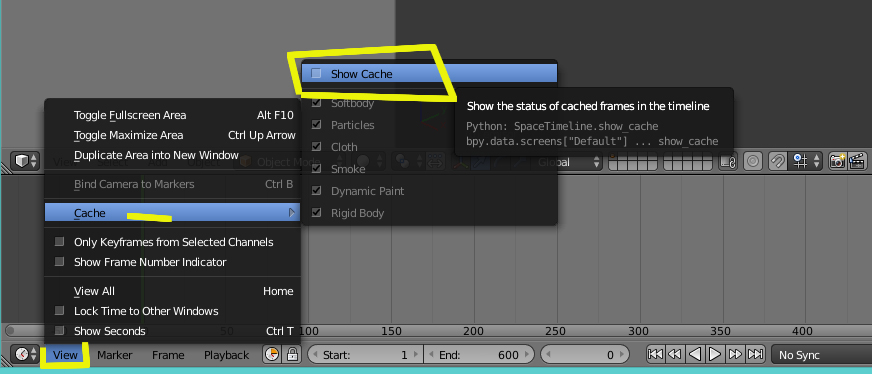The image size is (872, 374).
Task: Play animation forward
Action: coord(716,355)
